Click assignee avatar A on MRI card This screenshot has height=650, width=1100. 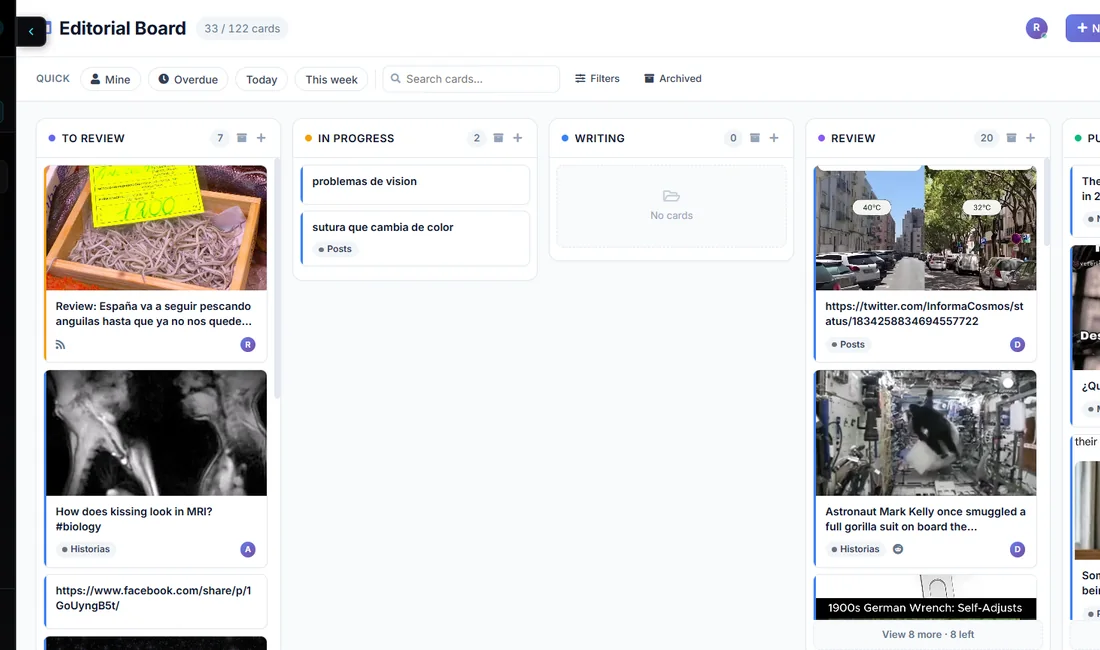[248, 549]
